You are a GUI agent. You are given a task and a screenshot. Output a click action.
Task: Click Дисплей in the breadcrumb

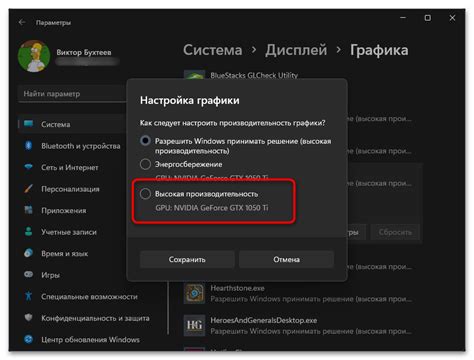(296, 50)
